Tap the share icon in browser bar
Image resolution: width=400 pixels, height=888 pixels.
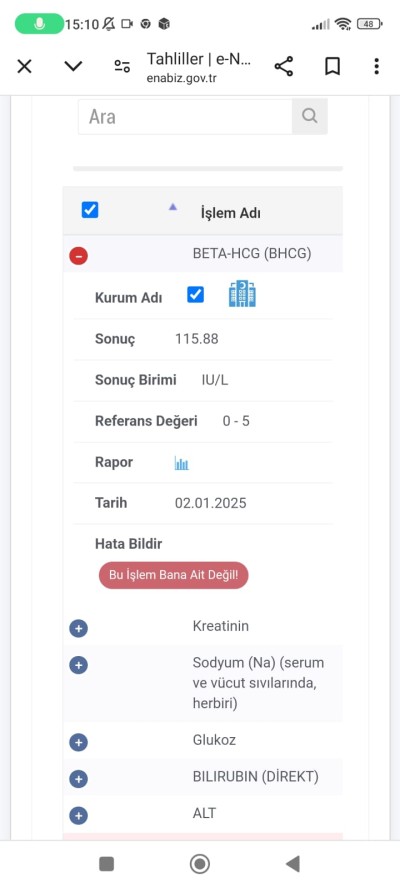pos(284,66)
